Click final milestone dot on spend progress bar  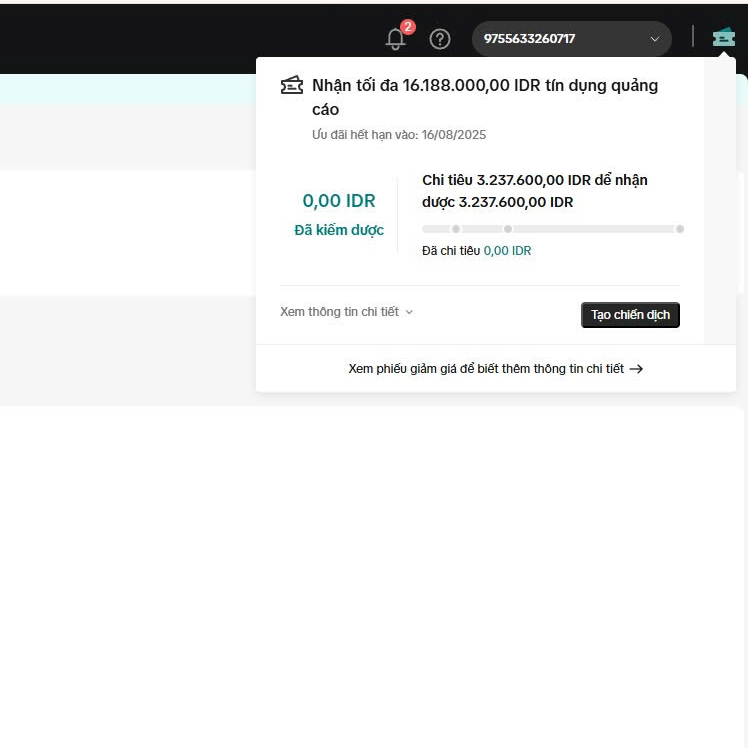coord(680,229)
